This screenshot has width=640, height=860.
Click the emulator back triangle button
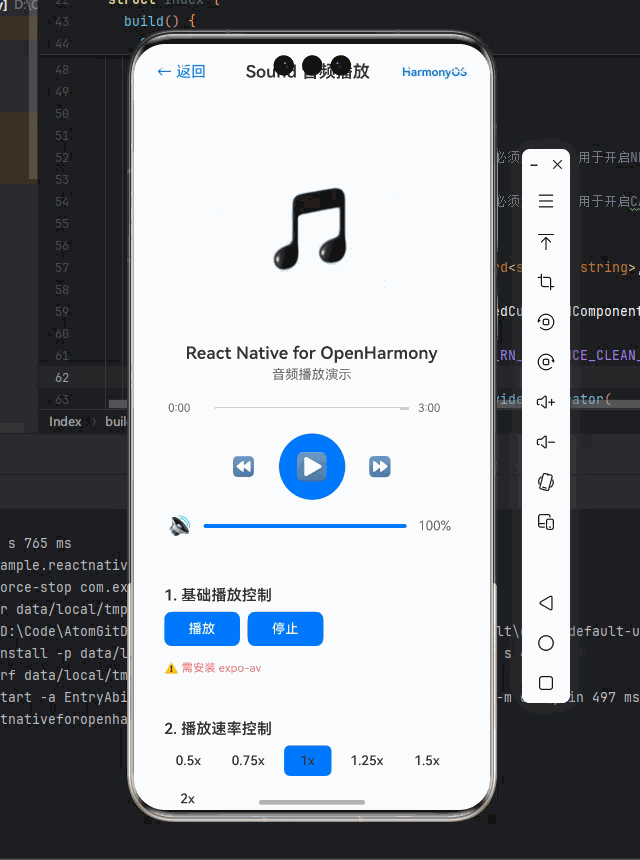546,603
